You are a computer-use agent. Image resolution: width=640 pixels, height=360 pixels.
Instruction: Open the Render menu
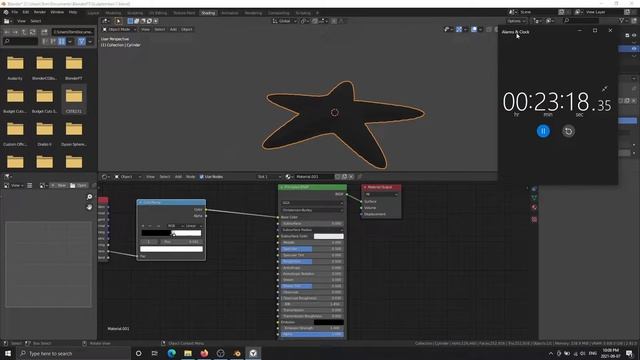point(40,12)
